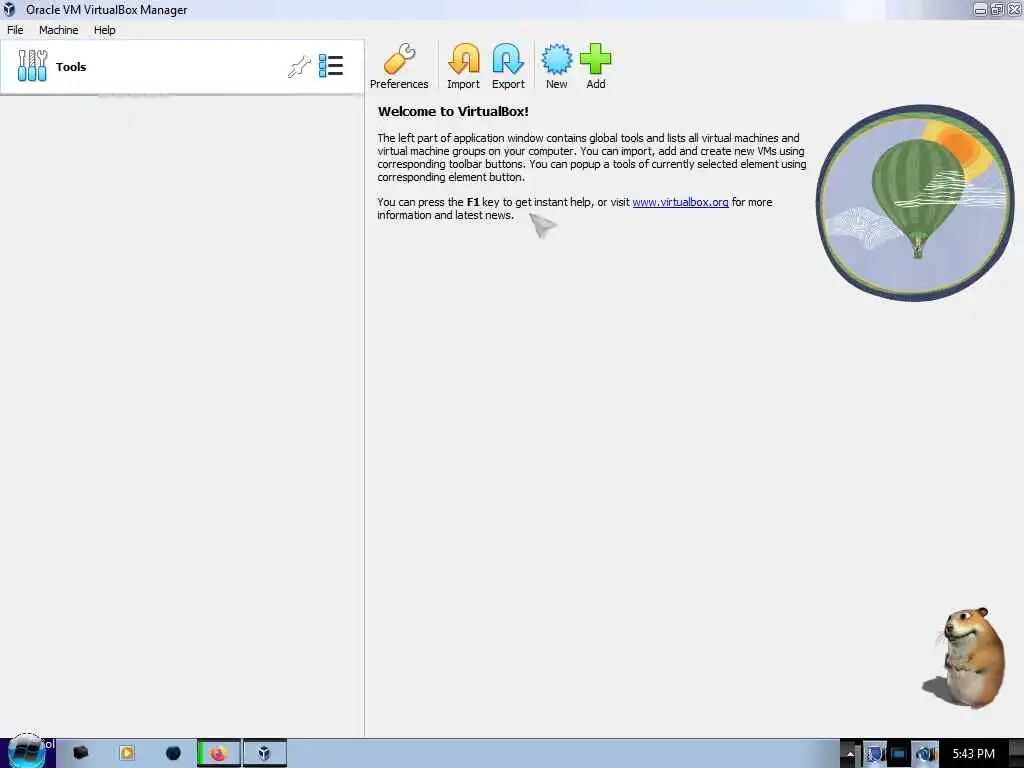
Task: Open the Firefox taskbar button
Action: (219, 754)
